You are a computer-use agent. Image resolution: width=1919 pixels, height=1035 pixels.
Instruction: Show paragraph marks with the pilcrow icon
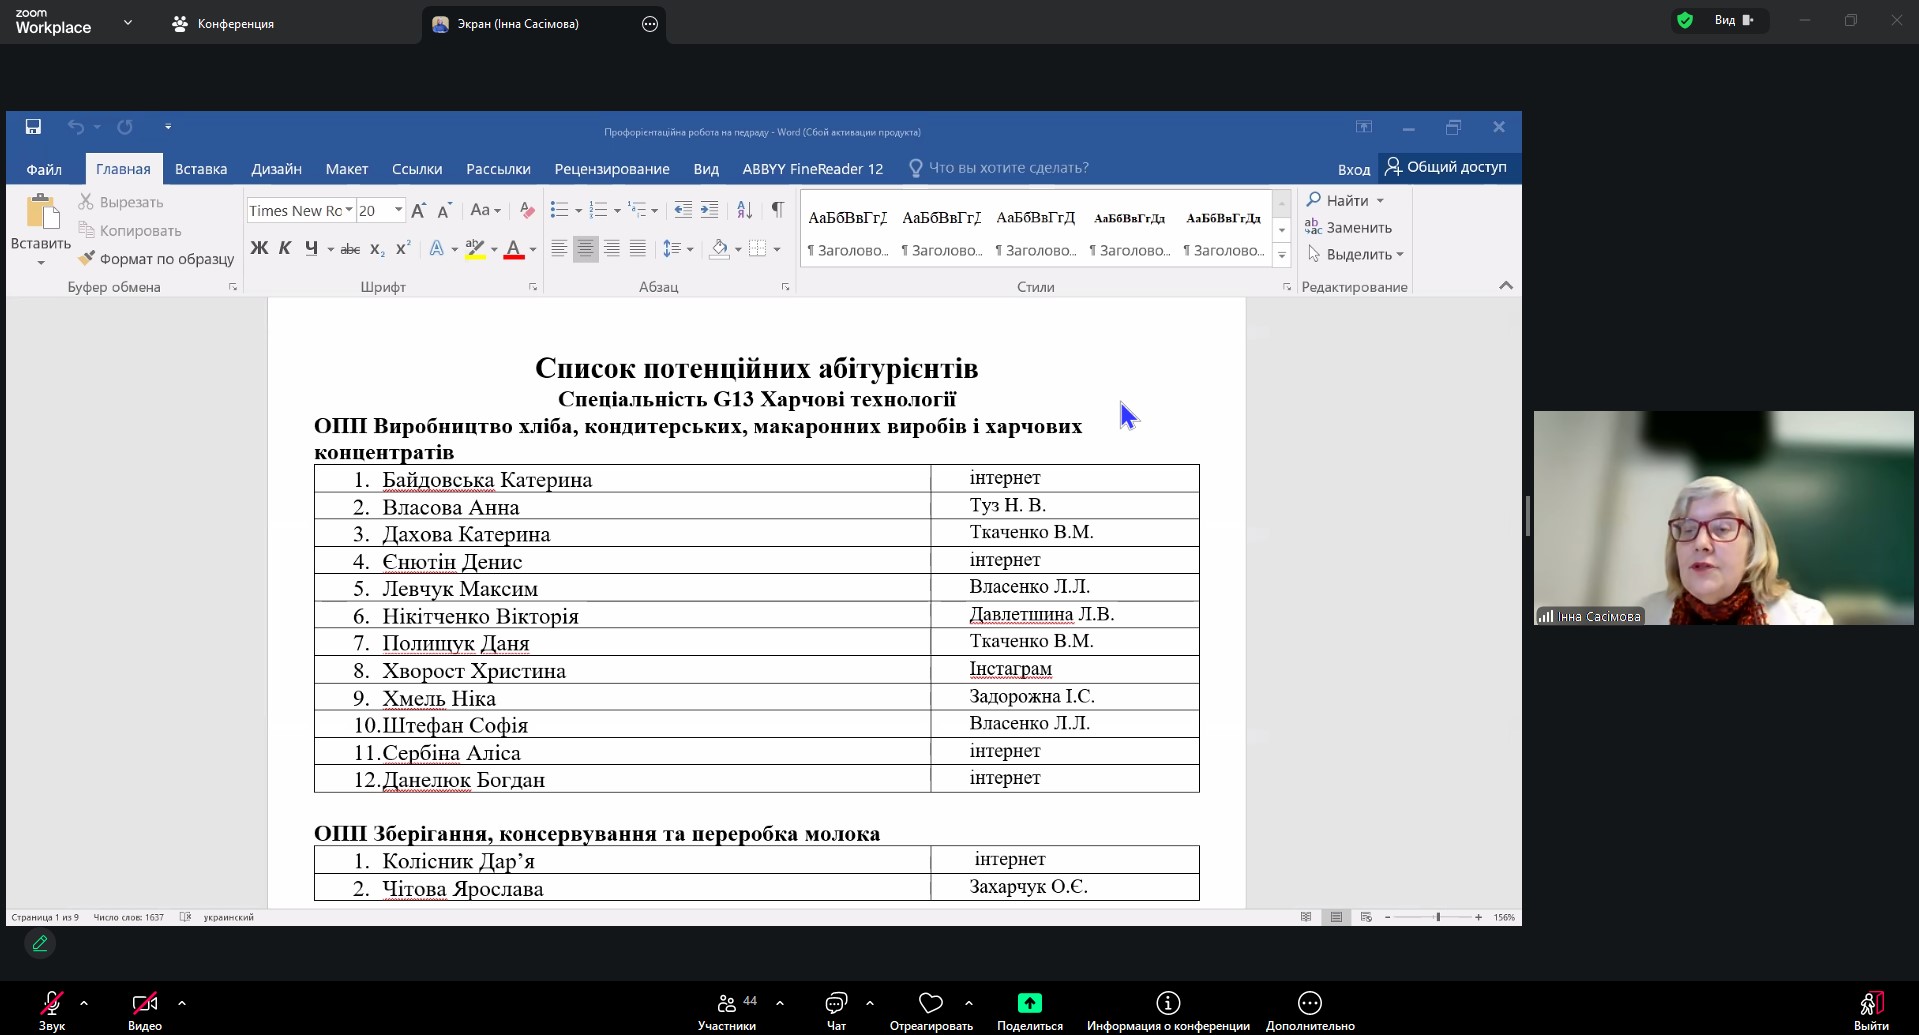777,210
